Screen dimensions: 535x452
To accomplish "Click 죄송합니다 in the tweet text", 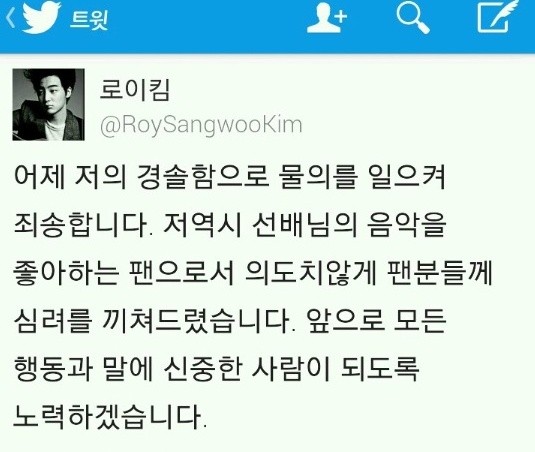I will [x=81, y=225].
